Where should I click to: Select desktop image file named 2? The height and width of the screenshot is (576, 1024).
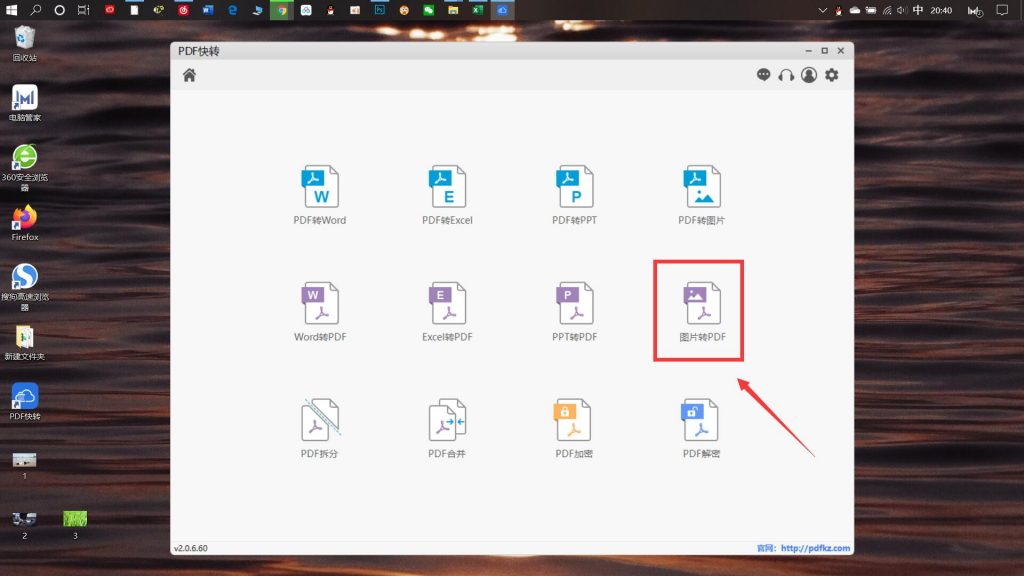[25, 526]
